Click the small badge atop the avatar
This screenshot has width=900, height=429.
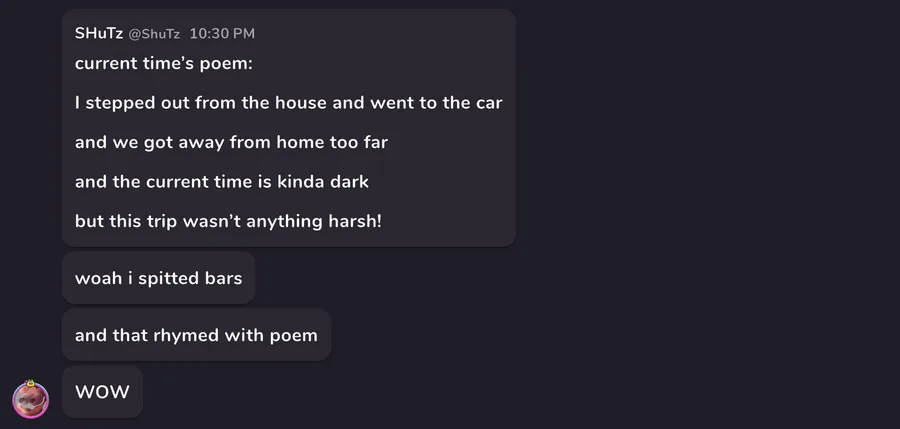(x=30, y=382)
